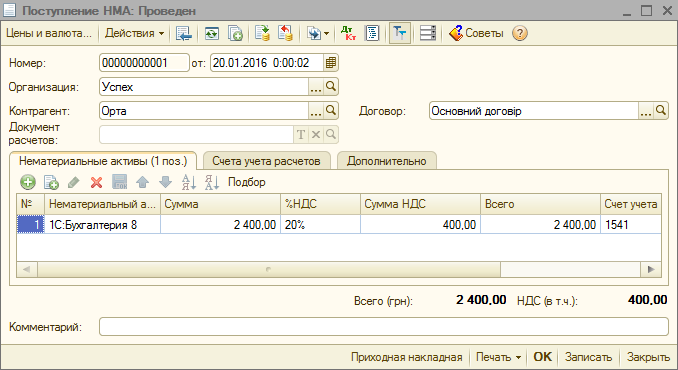The height and width of the screenshot is (370, 678).
Task: Move the row down with arrow icon
Action: 166,182
